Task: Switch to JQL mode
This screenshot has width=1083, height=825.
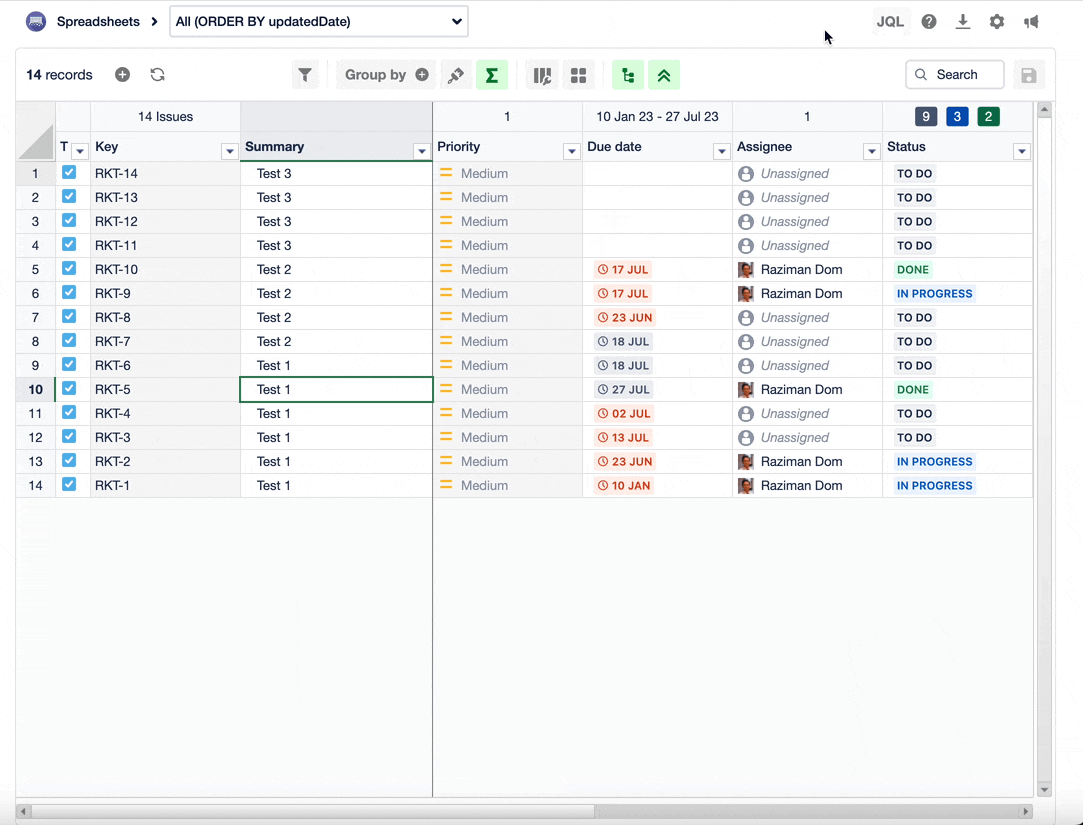Action: [889, 22]
